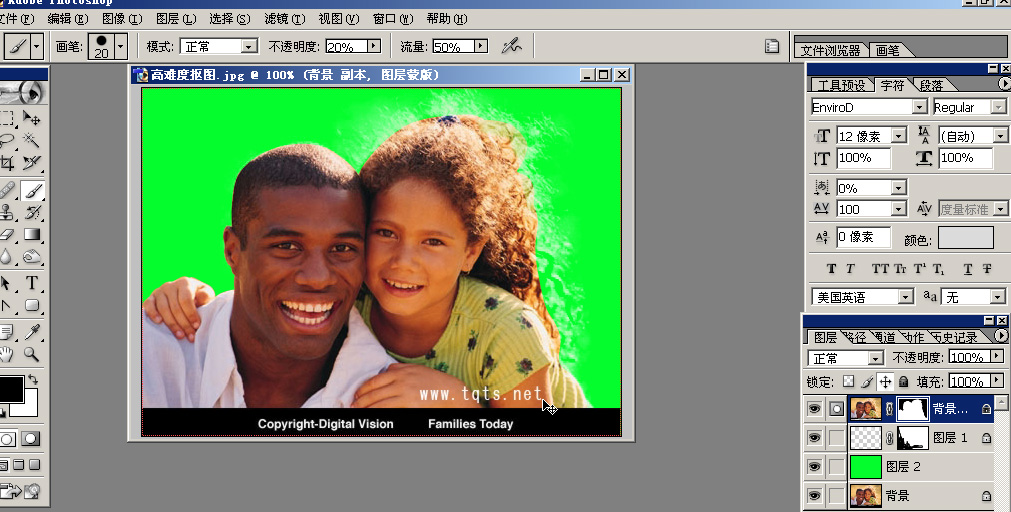The height and width of the screenshot is (512, 1011).
Task: Hide the top 背景 副本 layer
Action: coord(814,409)
